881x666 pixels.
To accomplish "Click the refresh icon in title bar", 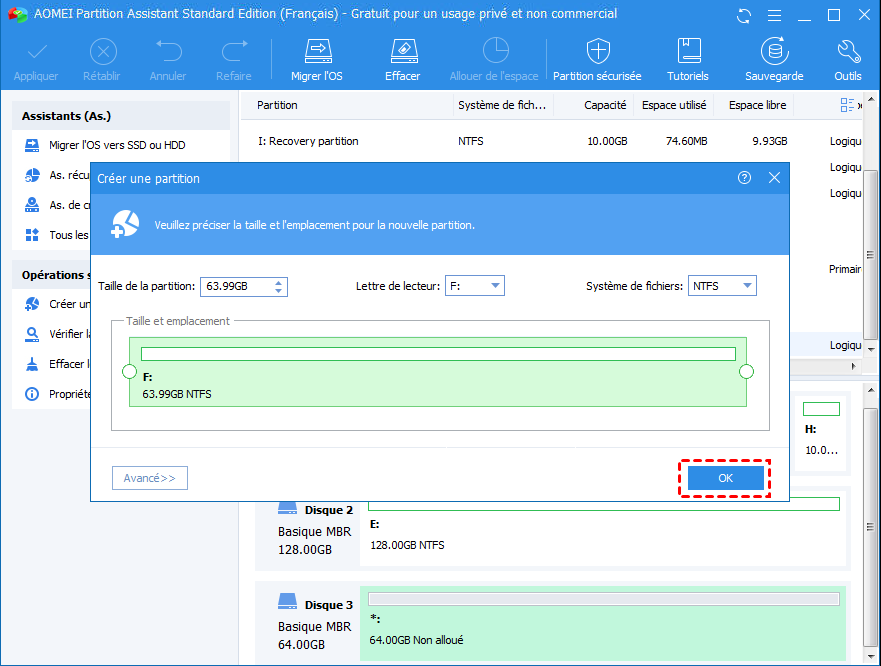I will pyautogui.click(x=744, y=15).
